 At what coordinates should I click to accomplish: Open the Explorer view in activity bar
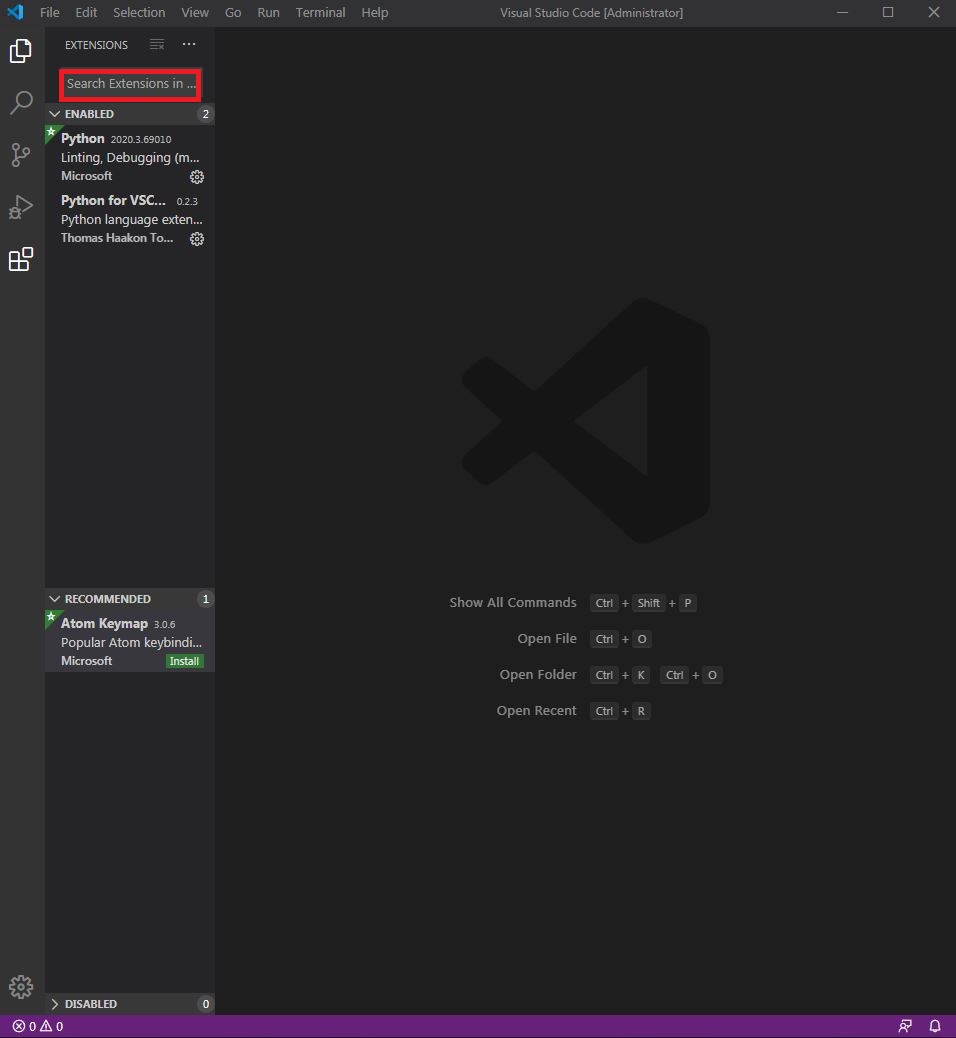point(21,51)
